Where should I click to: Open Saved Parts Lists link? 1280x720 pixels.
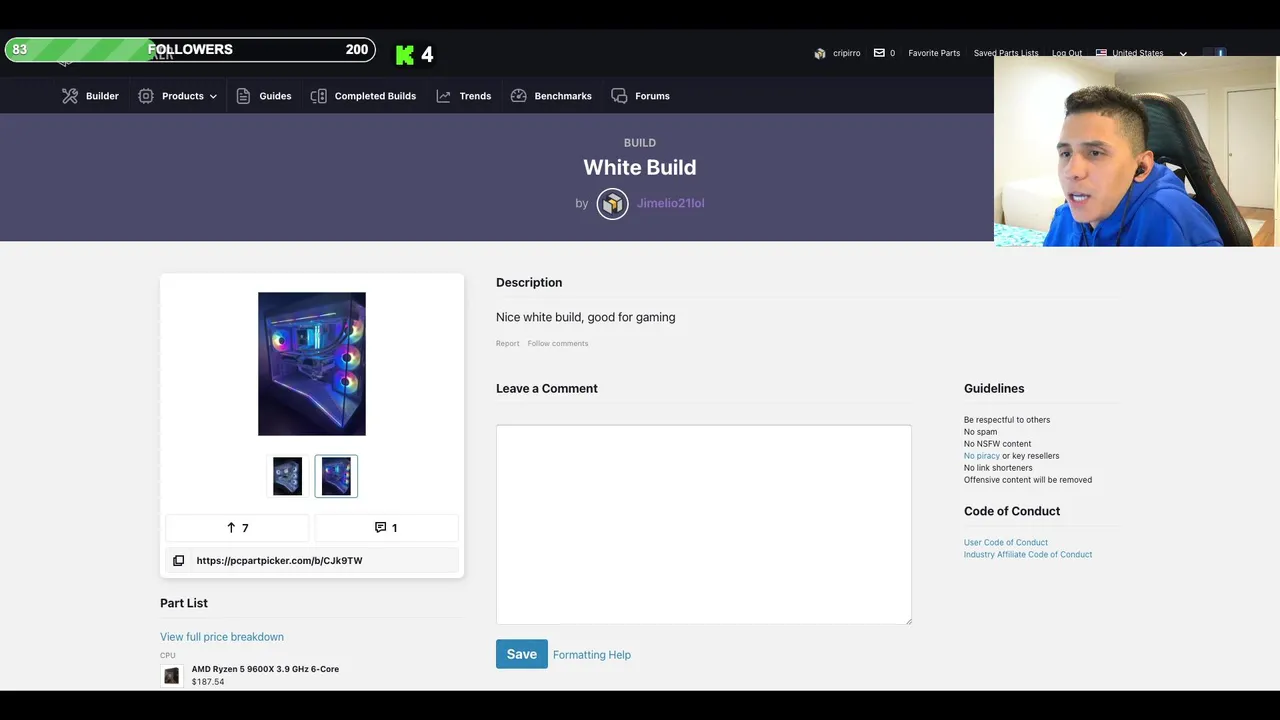(1006, 53)
